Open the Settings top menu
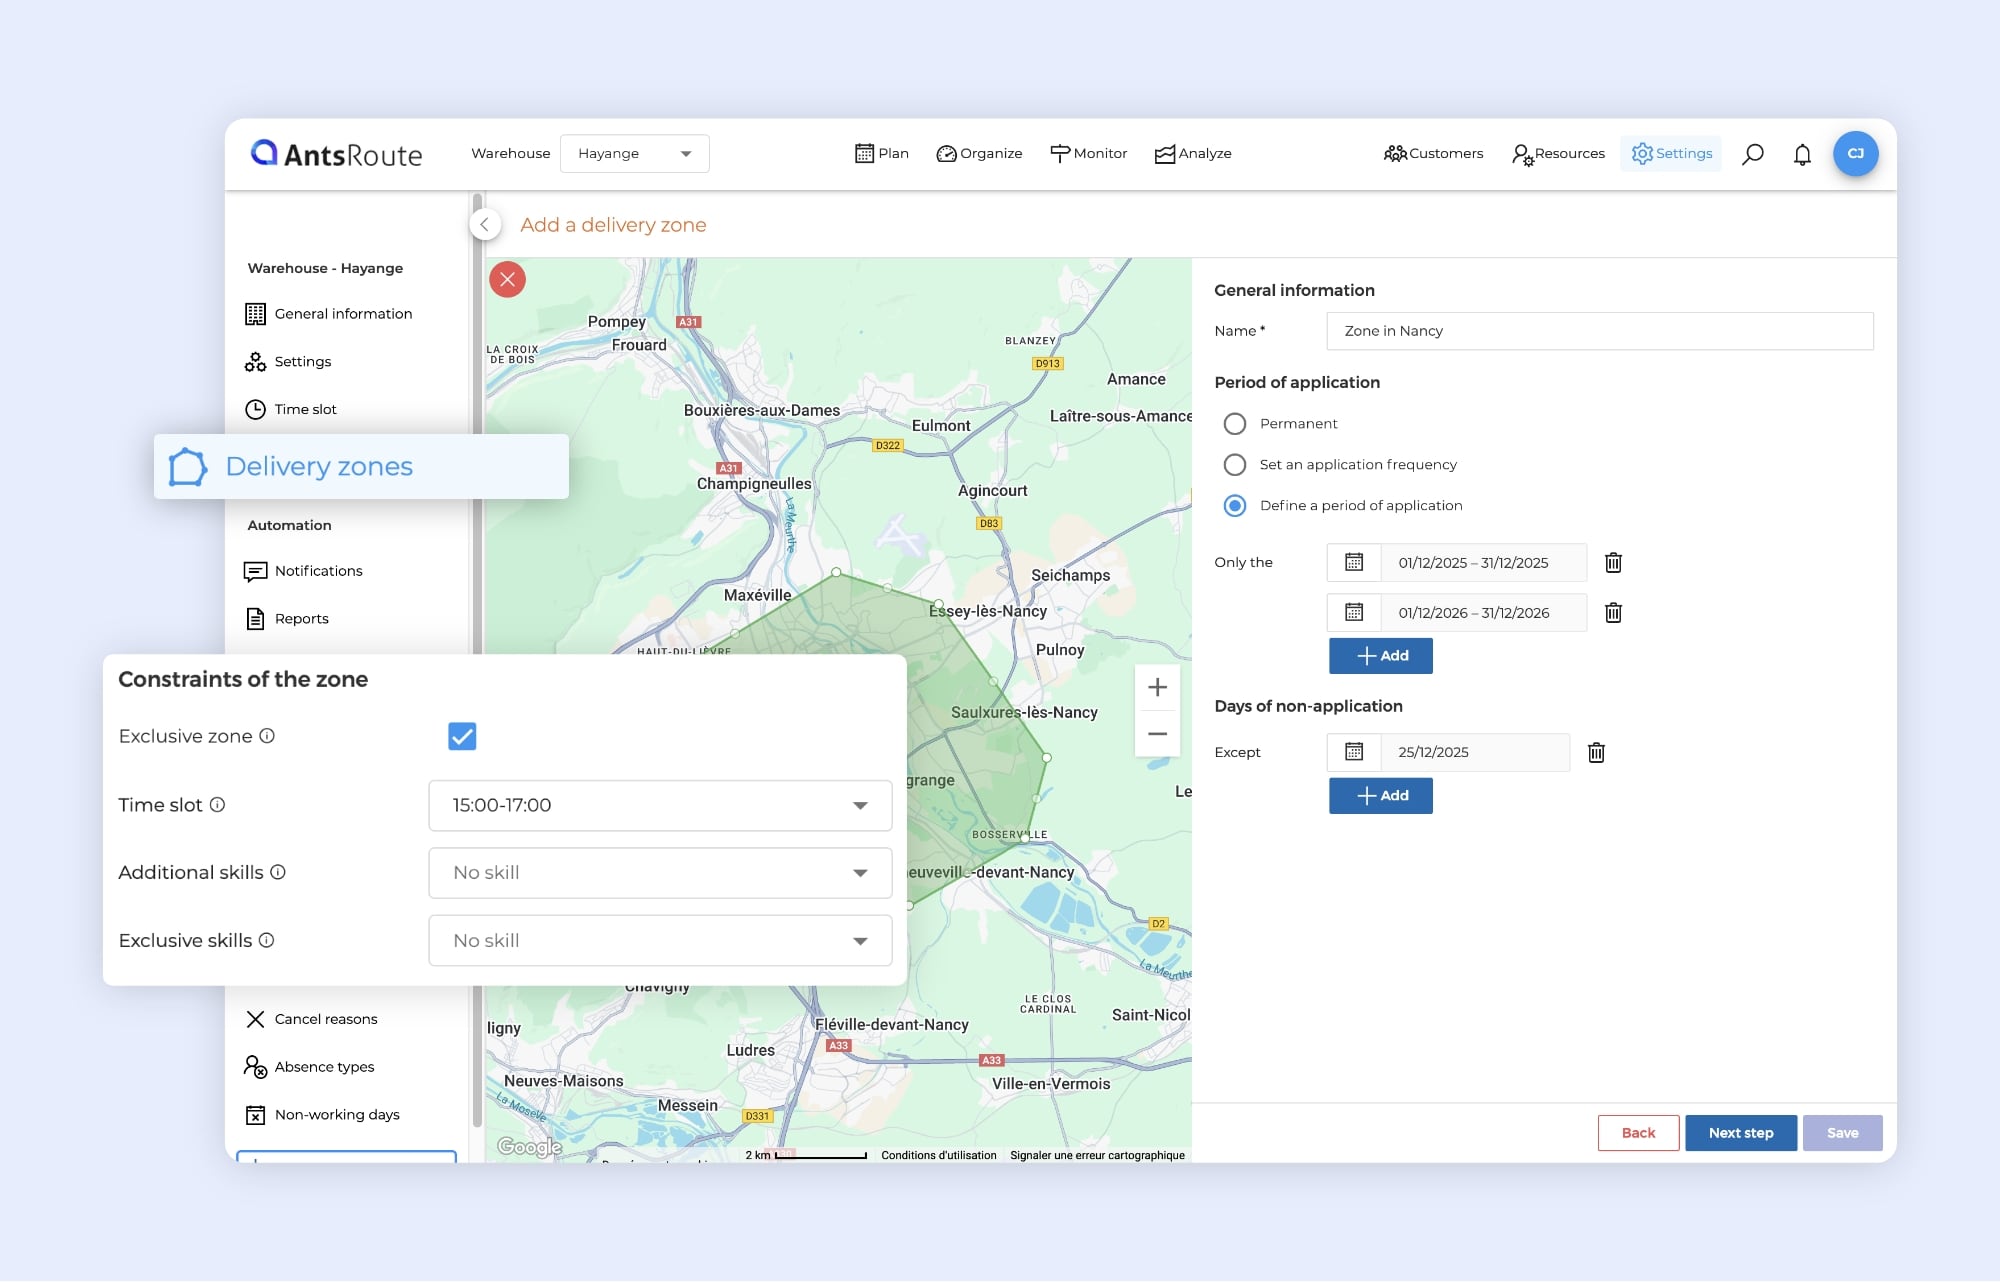The width and height of the screenshot is (2000, 1282). 1672,154
